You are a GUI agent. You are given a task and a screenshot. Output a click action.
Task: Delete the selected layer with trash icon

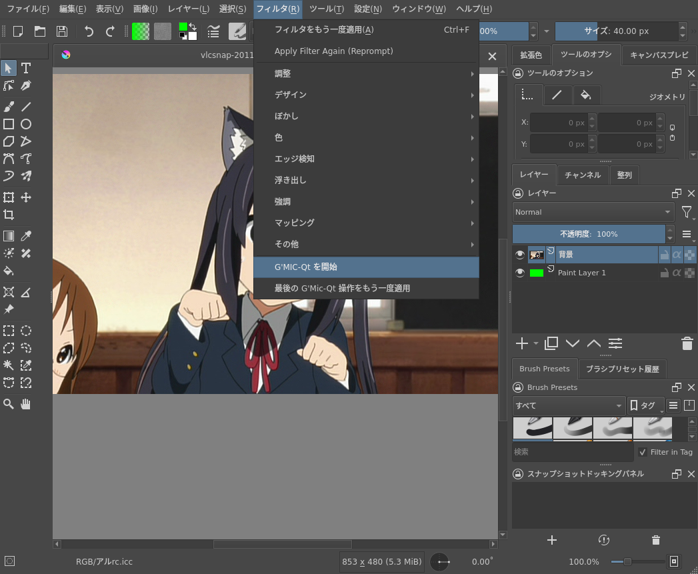pos(687,344)
